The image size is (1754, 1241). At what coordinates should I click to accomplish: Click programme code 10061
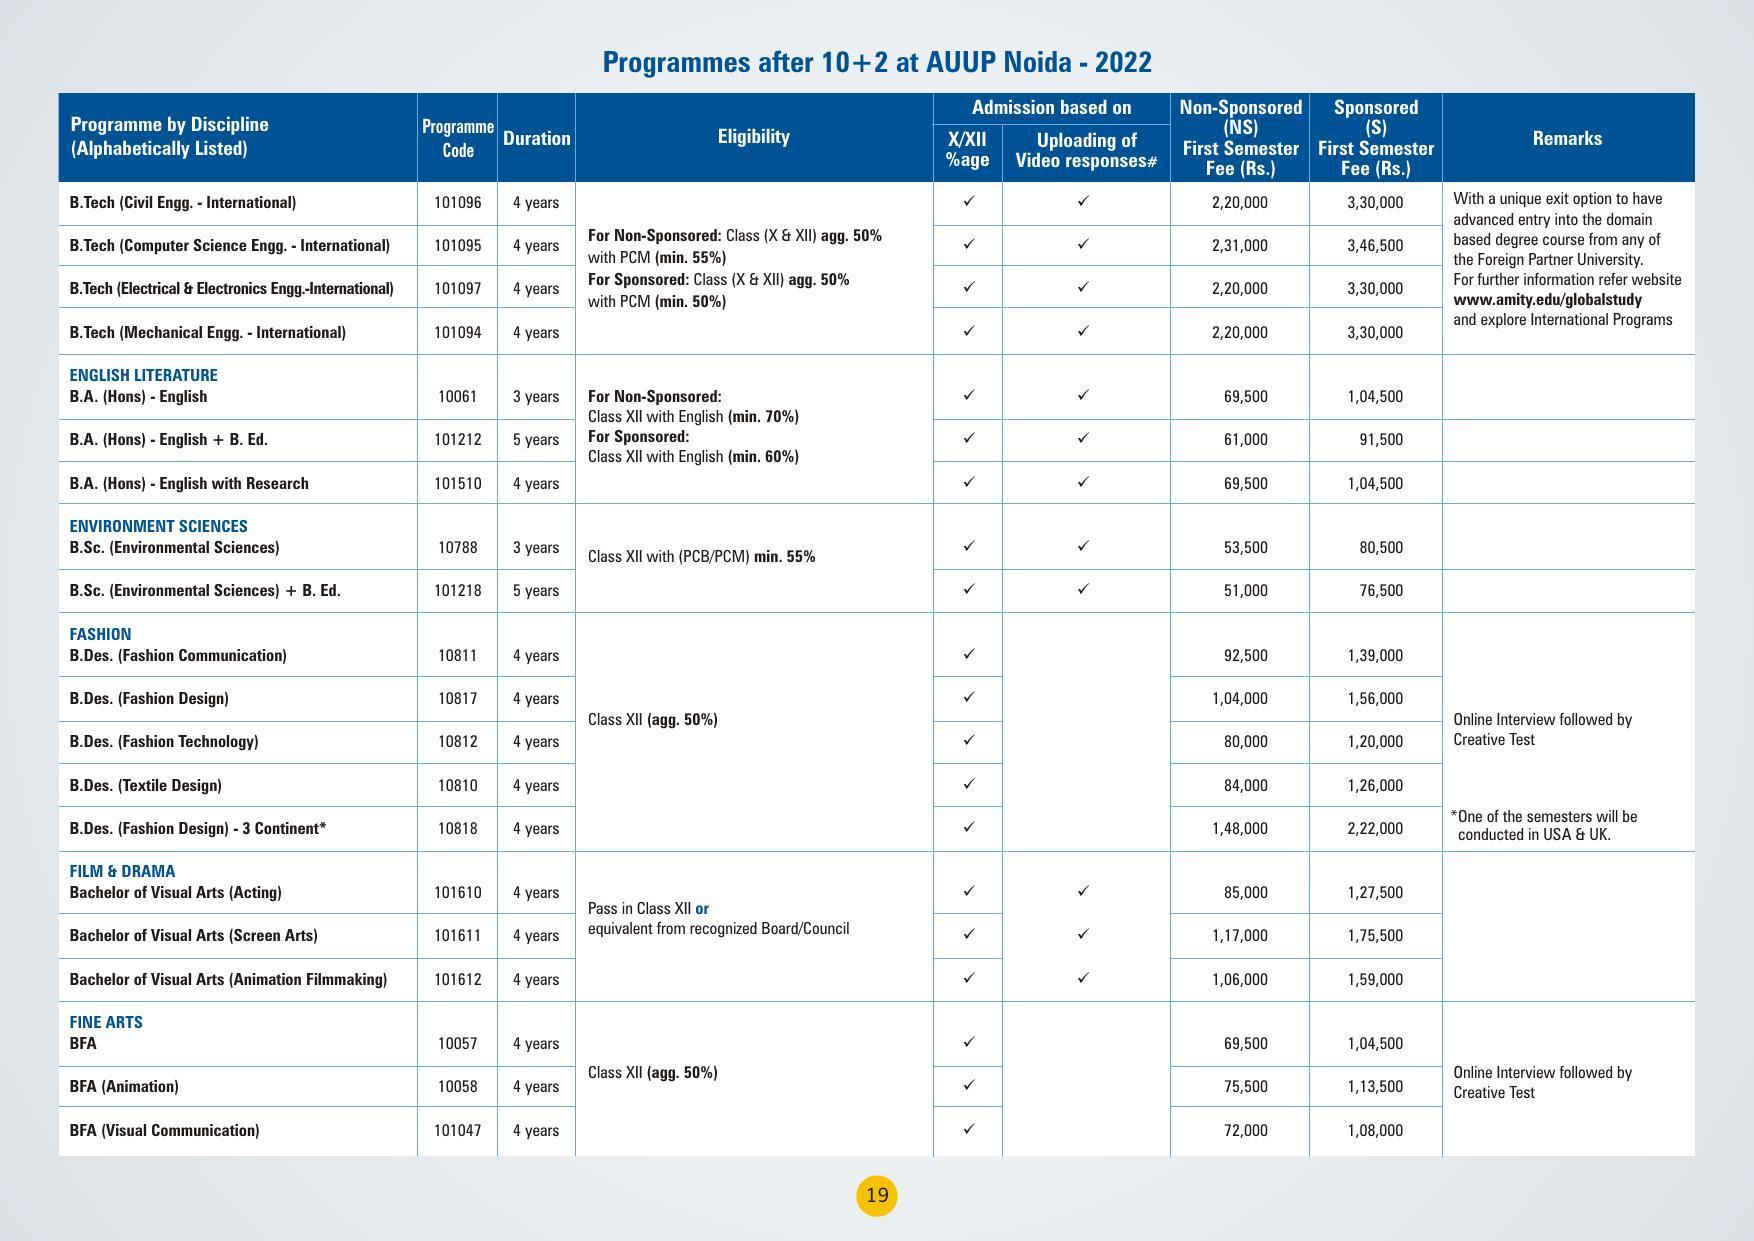pyautogui.click(x=457, y=396)
